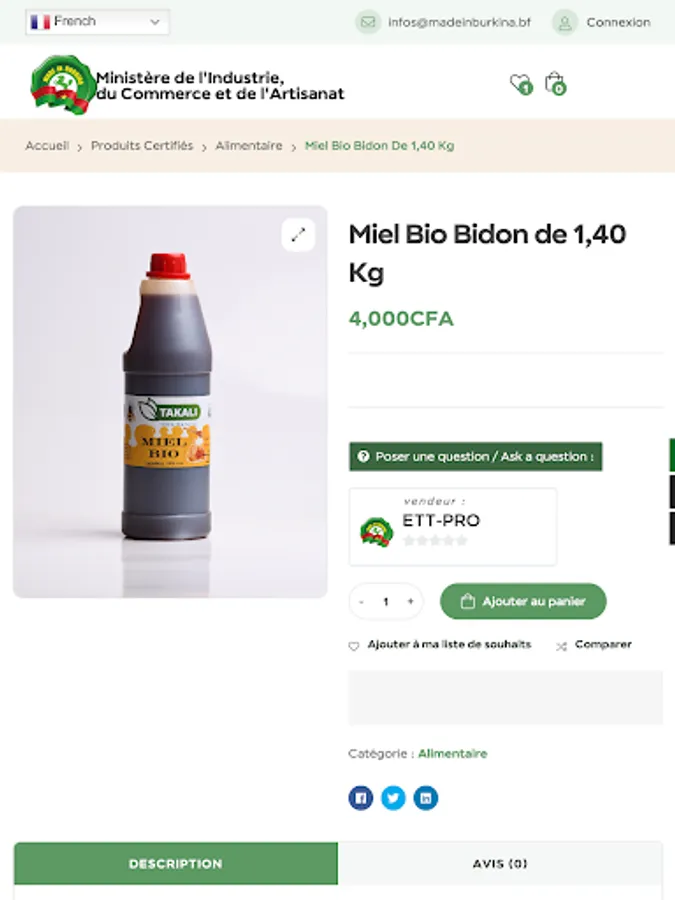Click Poser une question button
This screenshot has height=900, width=675.
(475, 457)
